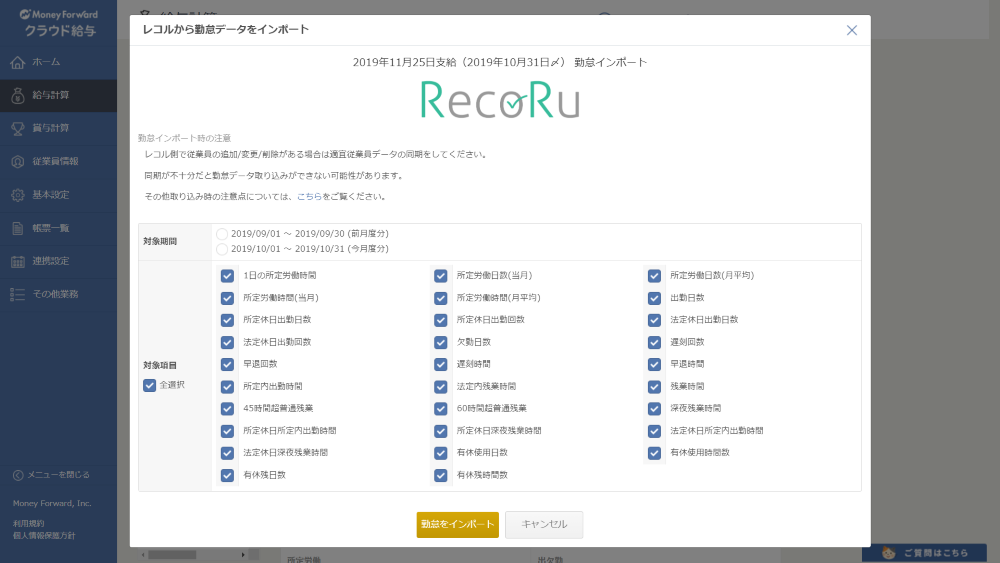1000x563 pixels.
Task: Toggle the 欠勤日数 checkbox
Action: pos(441,342)
